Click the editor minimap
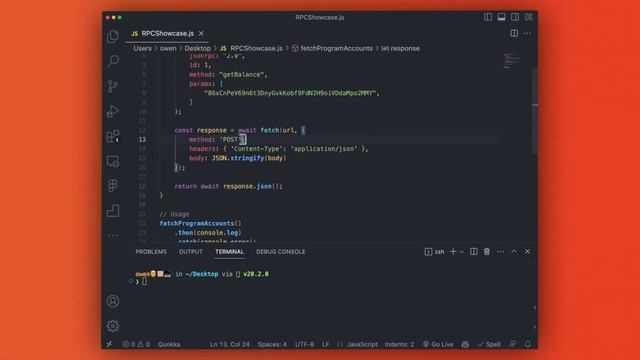640x360 pixels. click(512, 61)
